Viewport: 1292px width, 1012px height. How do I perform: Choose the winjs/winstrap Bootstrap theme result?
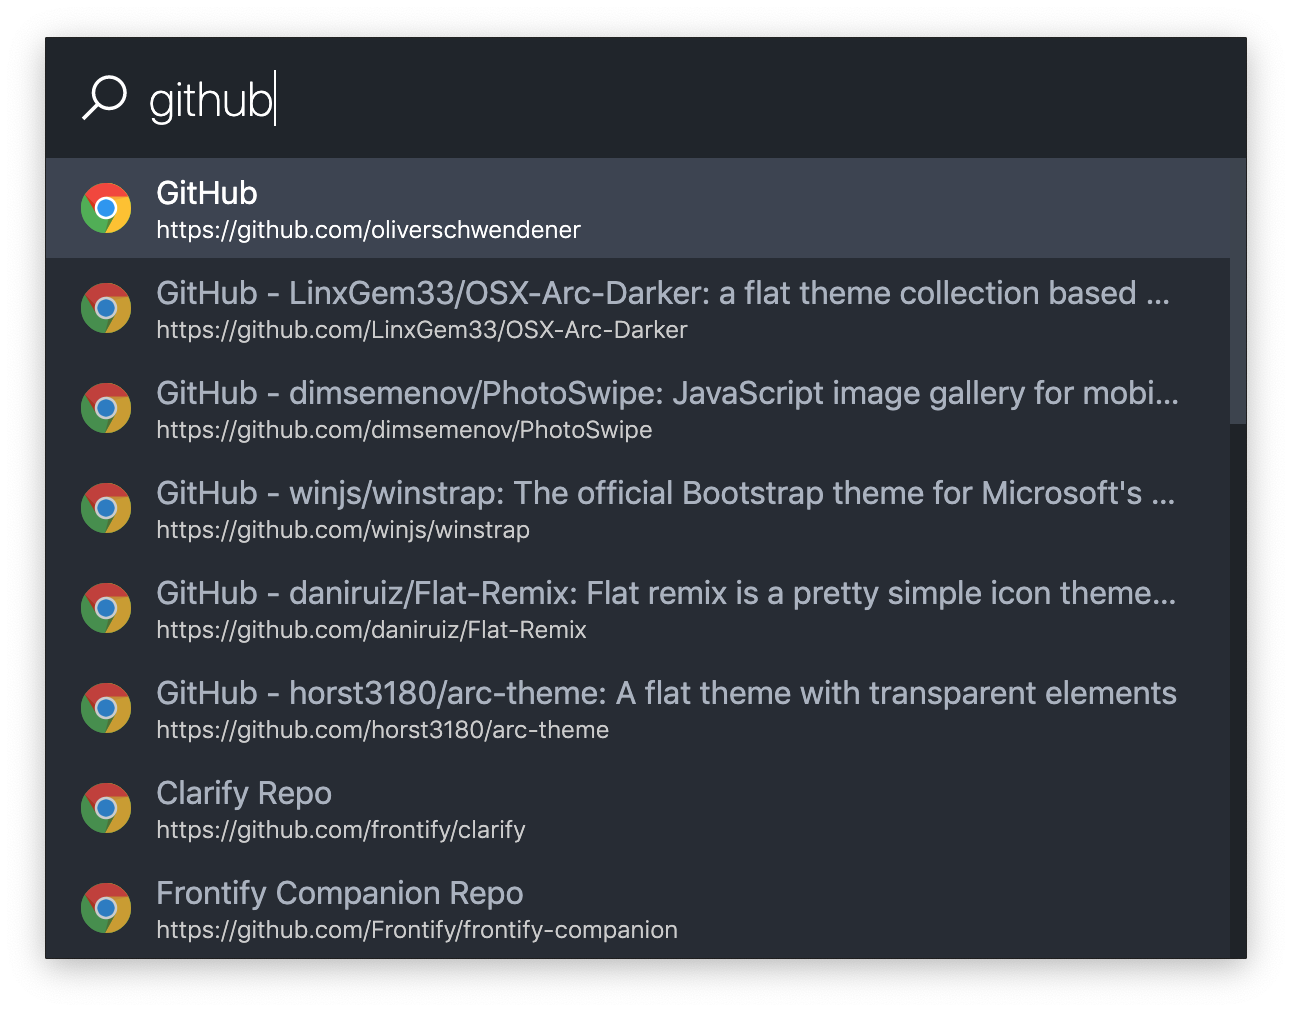(x=666, y=493)
